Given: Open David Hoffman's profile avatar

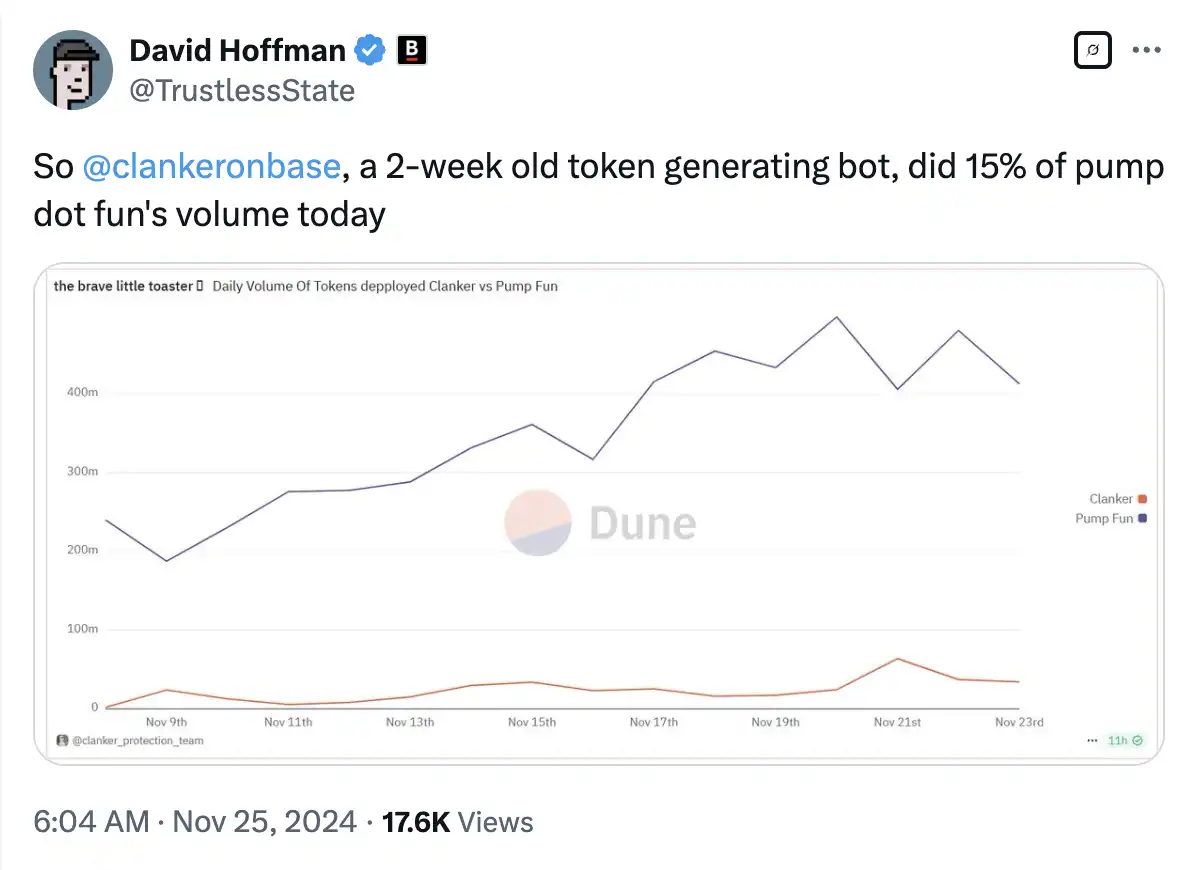Looking at the screenshot, I should (x=72, y=70).
